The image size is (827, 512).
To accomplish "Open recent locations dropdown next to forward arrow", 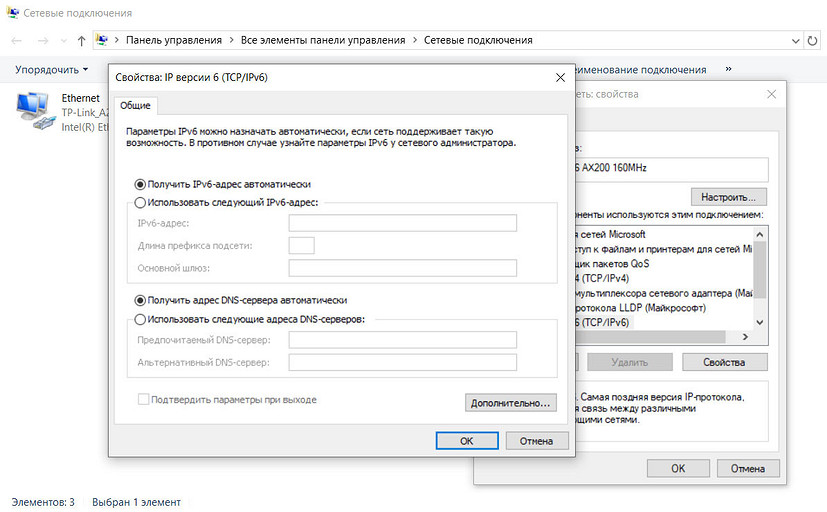I will click(62, 41).
